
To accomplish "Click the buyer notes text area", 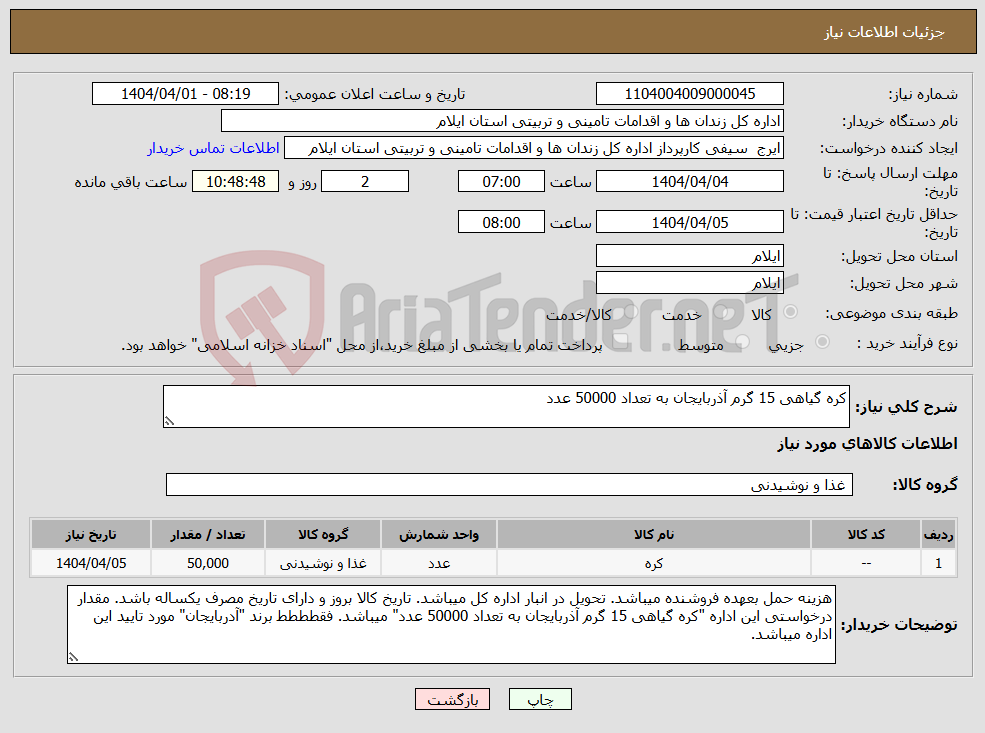I will tap(451, 624).
